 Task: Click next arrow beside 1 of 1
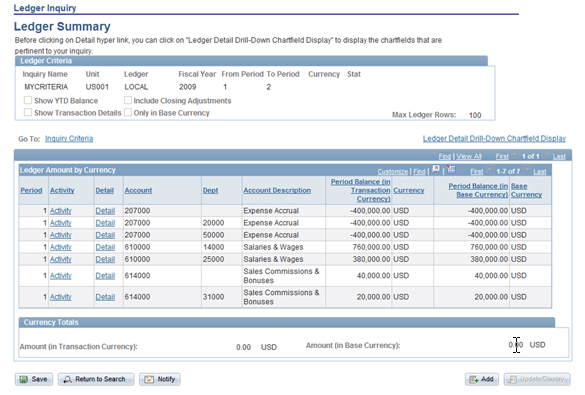tap(546, 155)
